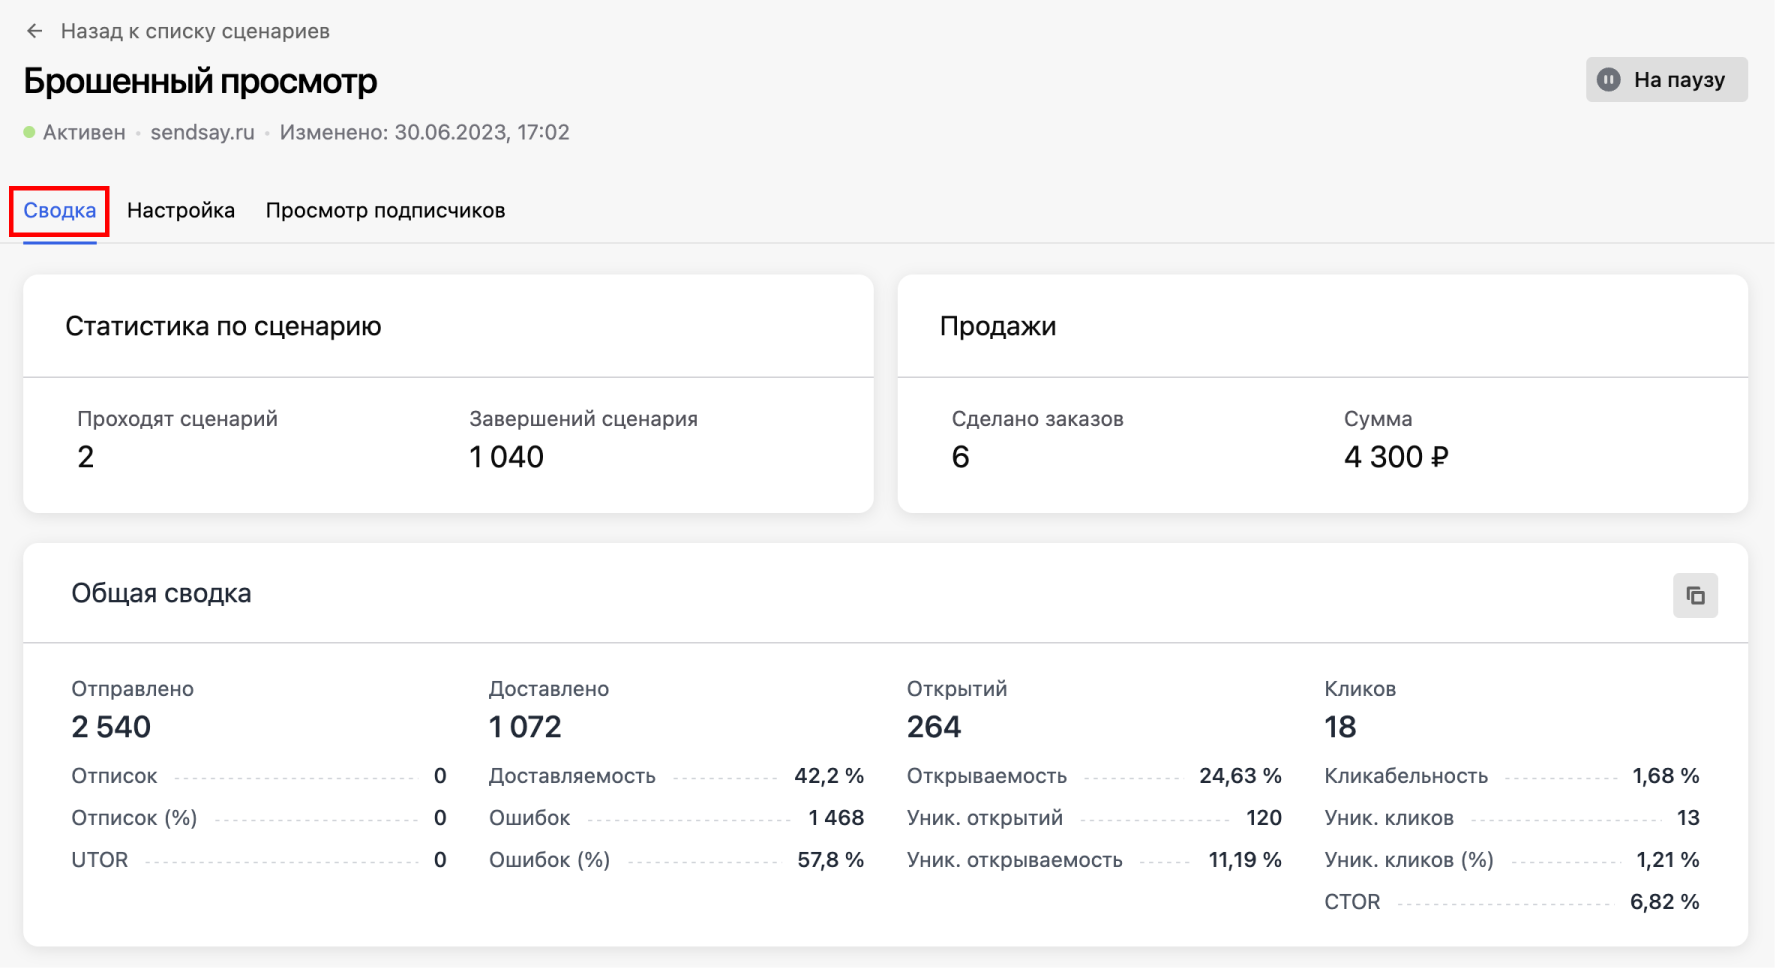Click the Завершений сценария value 1 040
Screen dimensions: 1775x968
pyautogui.click(x=505, y=457)
